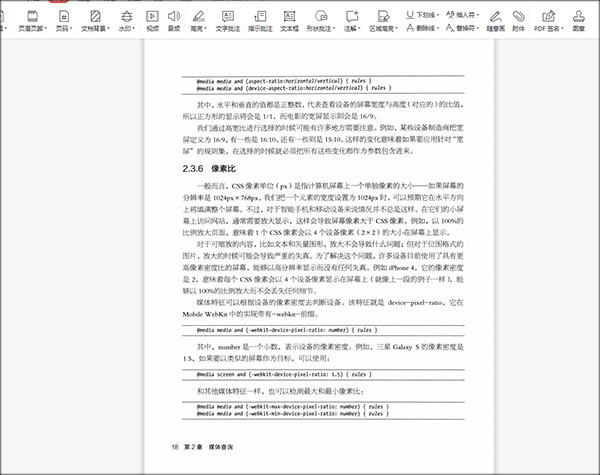Insert 音频 audio with the speaker icon
Screen dimensions: 600x475
click(174, 20)
